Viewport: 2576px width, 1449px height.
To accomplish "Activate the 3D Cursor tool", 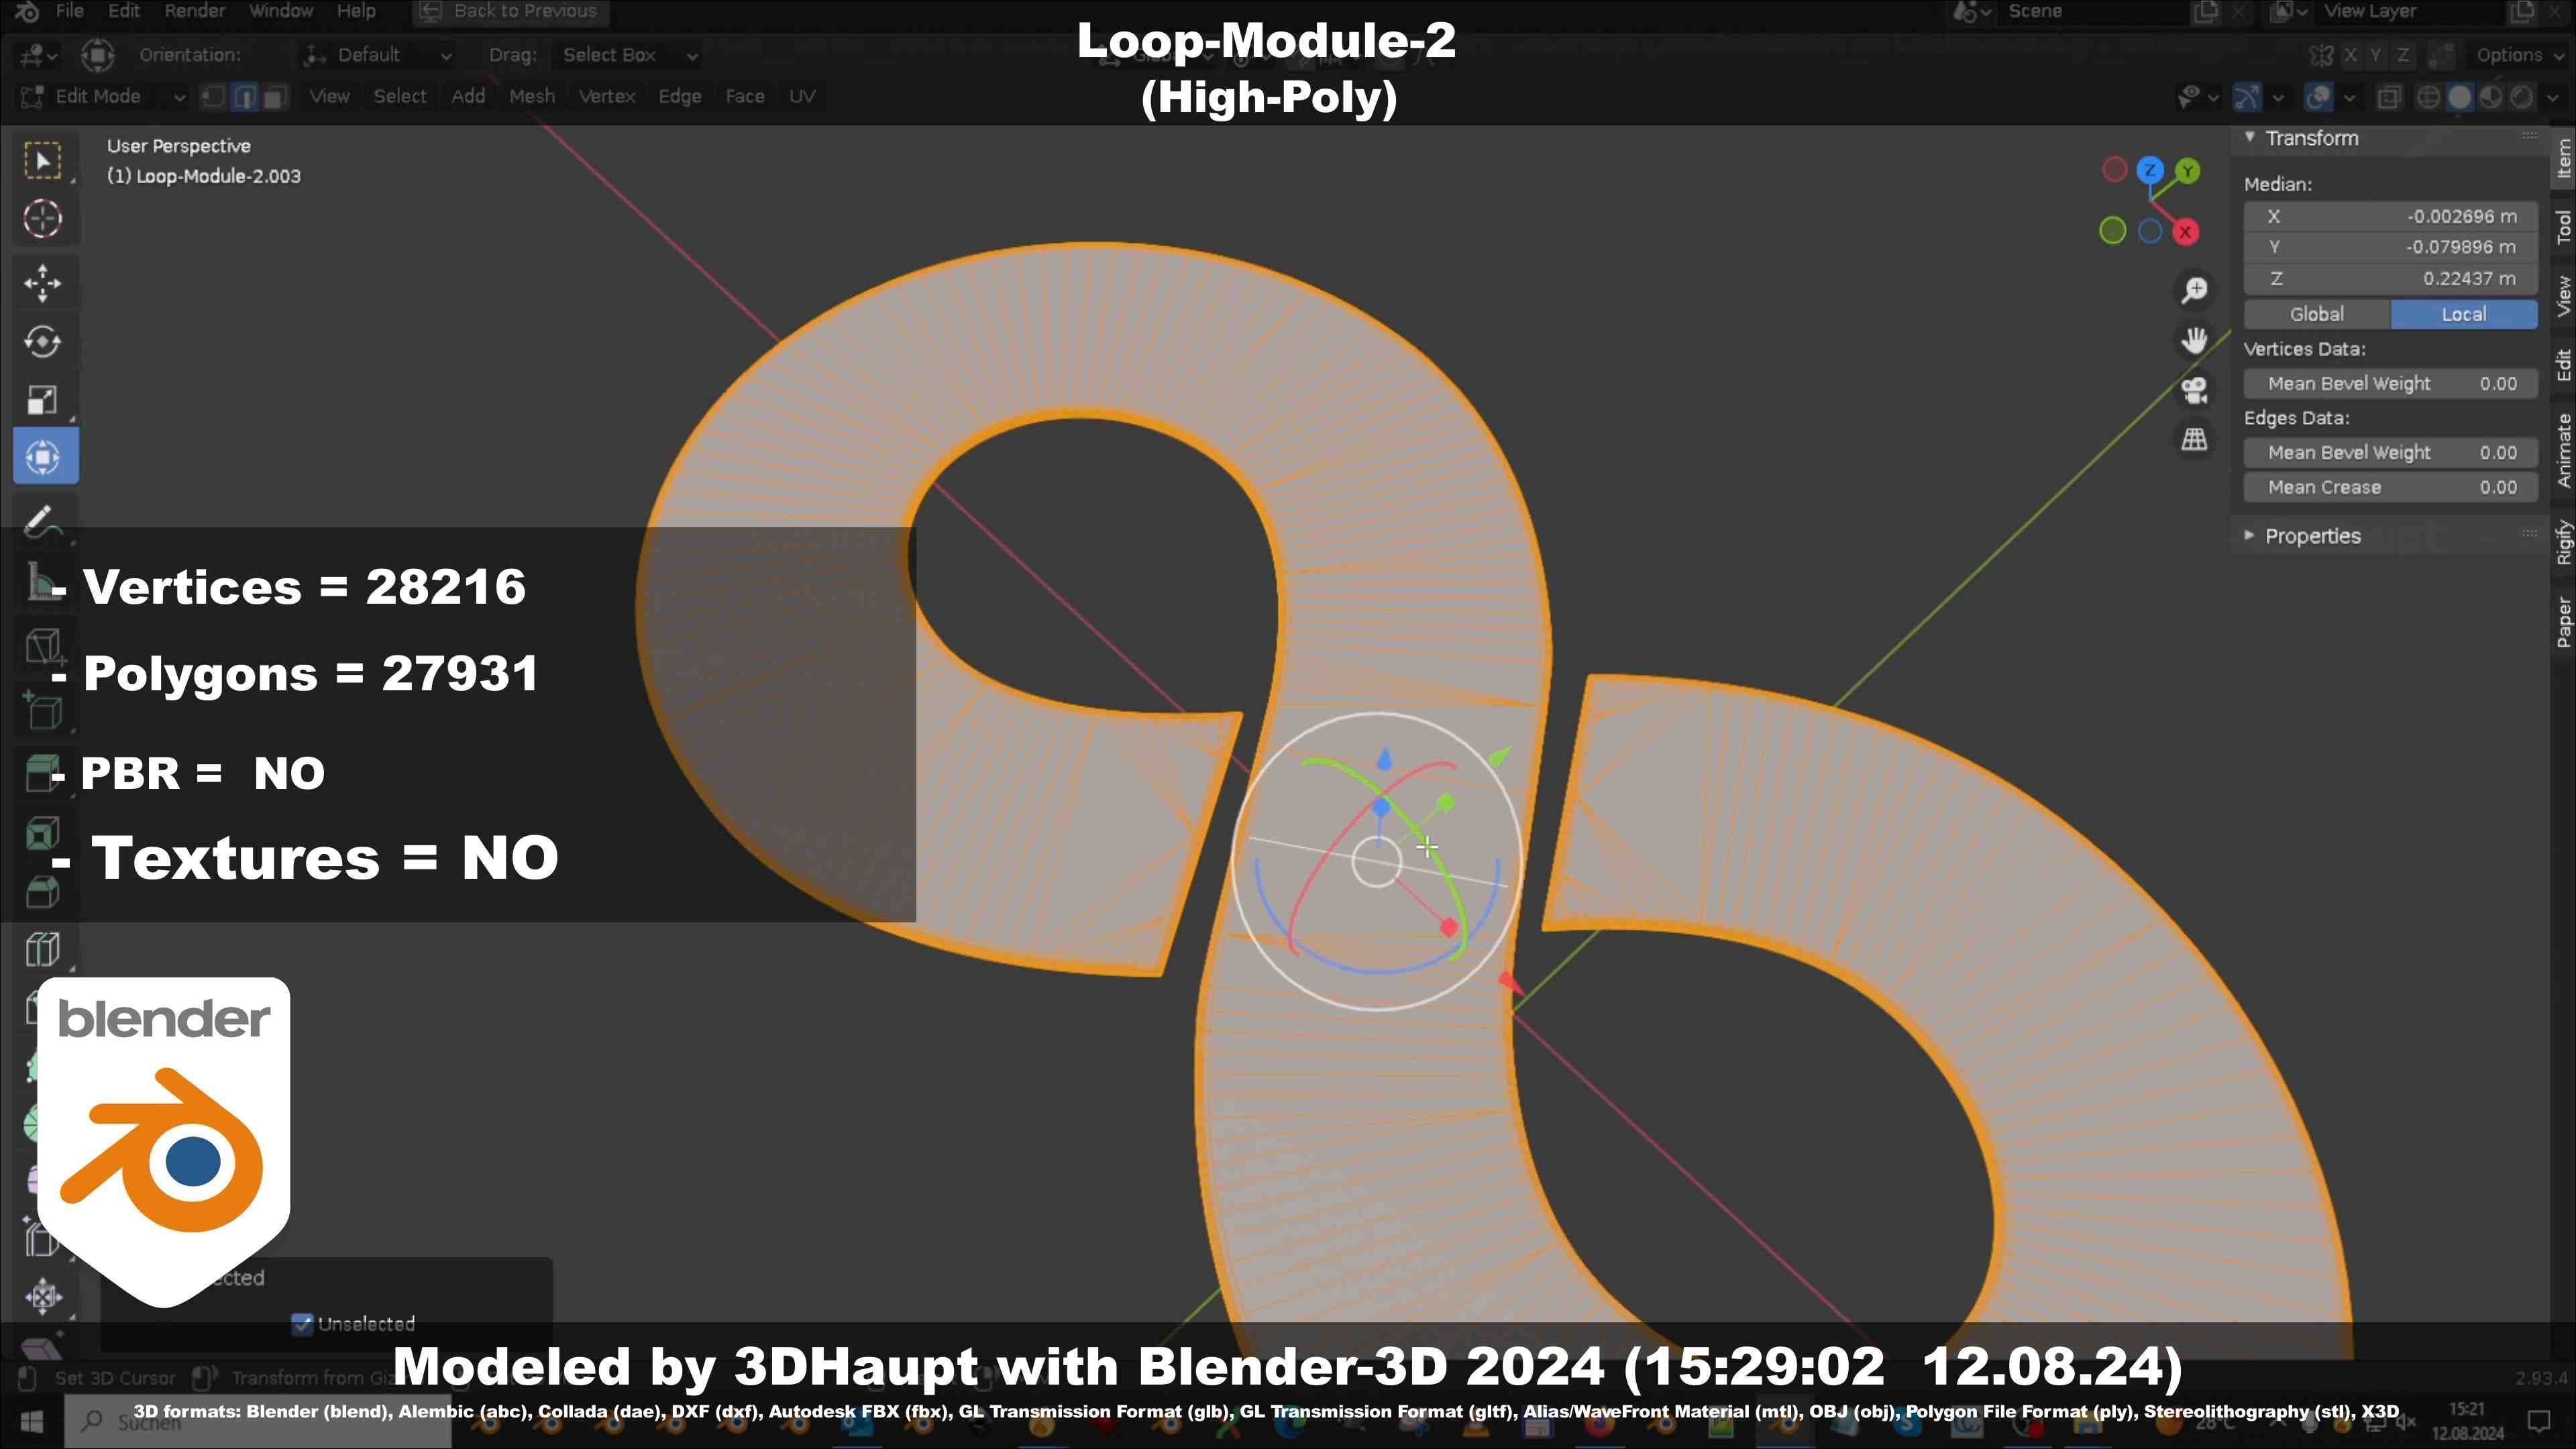I will click(x=43, y=219).
